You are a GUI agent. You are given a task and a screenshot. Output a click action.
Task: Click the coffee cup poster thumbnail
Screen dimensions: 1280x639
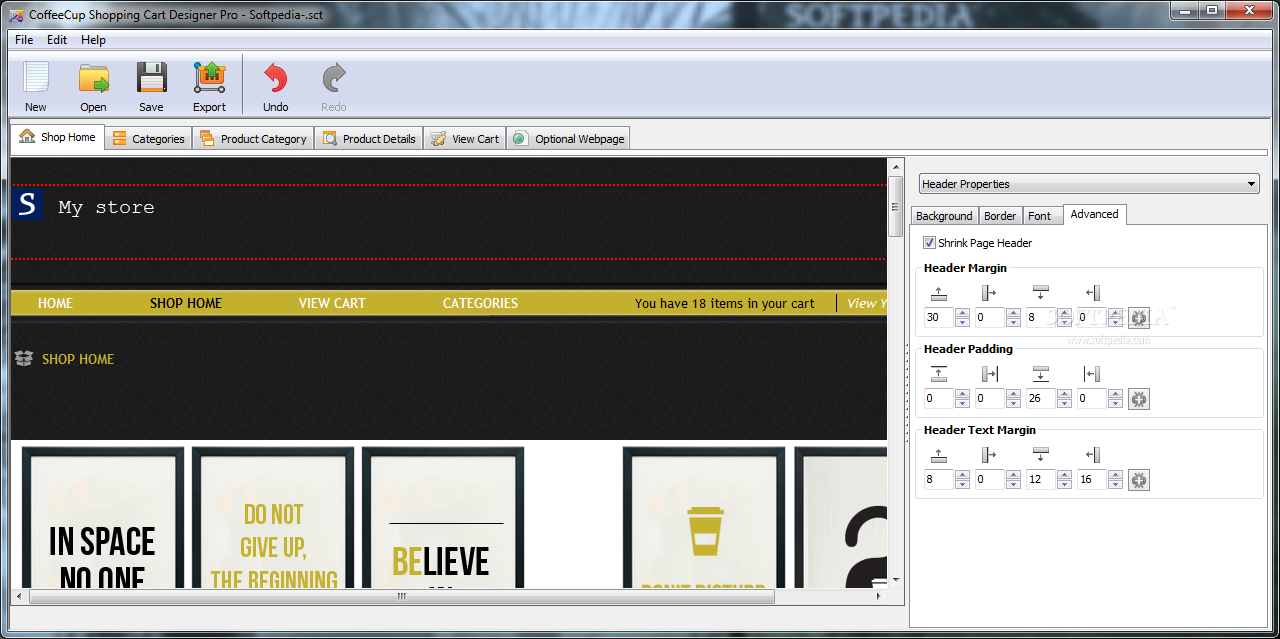704,518
